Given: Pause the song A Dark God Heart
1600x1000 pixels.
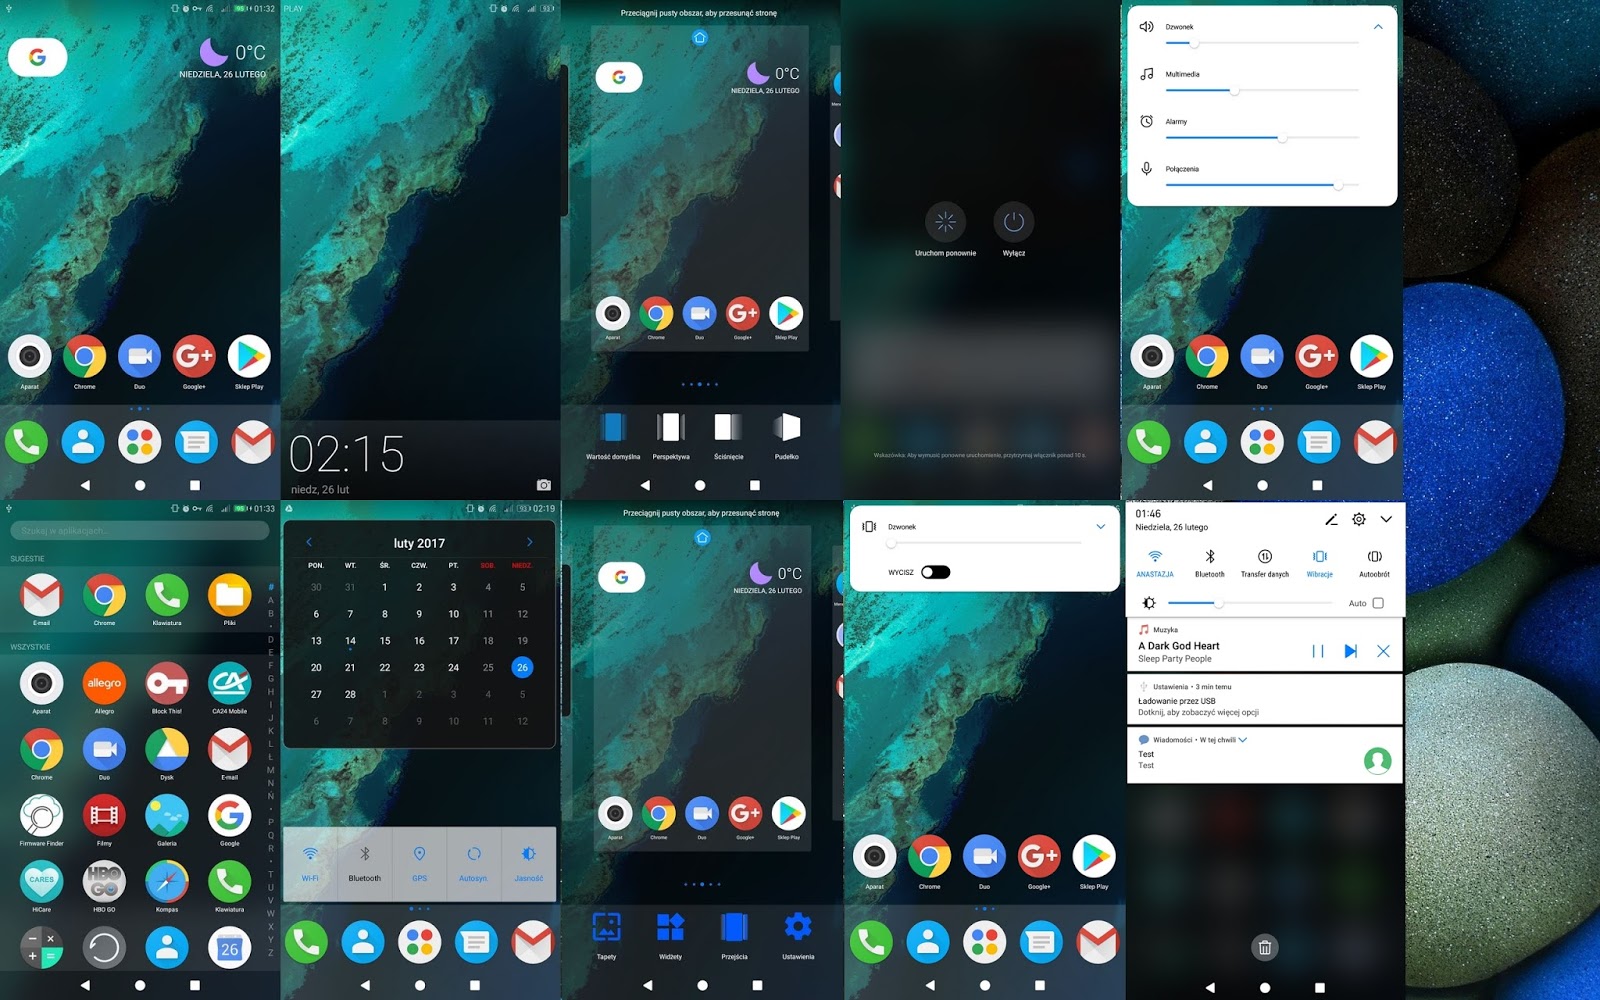Looking at the screenshot, I should pos(1318,651).
